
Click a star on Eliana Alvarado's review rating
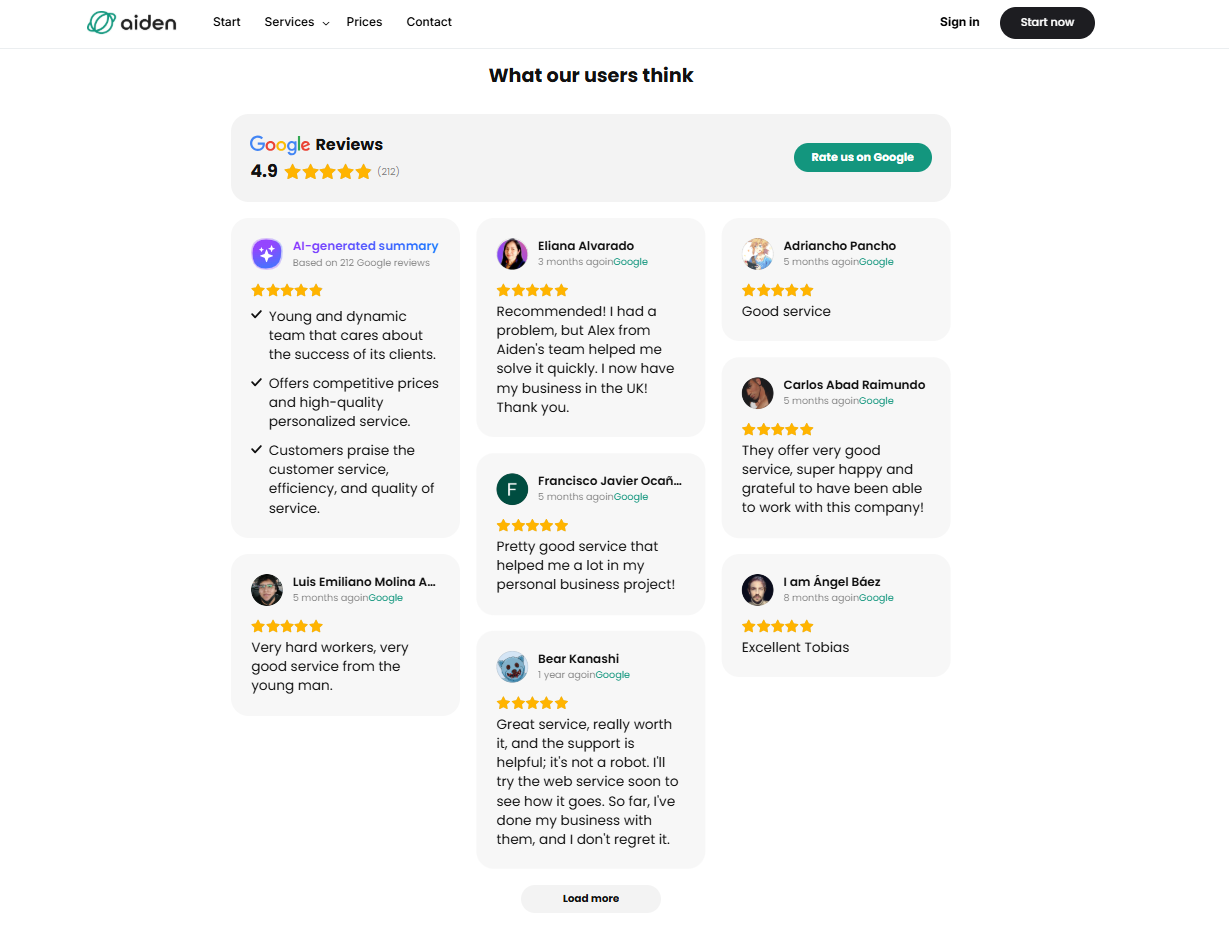coord(532,289)
